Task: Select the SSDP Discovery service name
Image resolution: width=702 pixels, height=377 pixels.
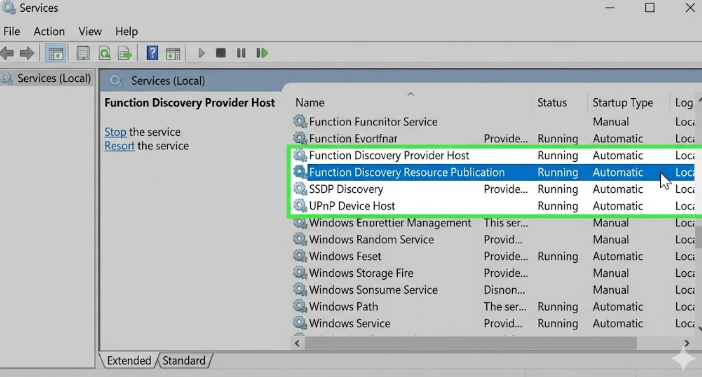Action: click(x=346, y=189)
